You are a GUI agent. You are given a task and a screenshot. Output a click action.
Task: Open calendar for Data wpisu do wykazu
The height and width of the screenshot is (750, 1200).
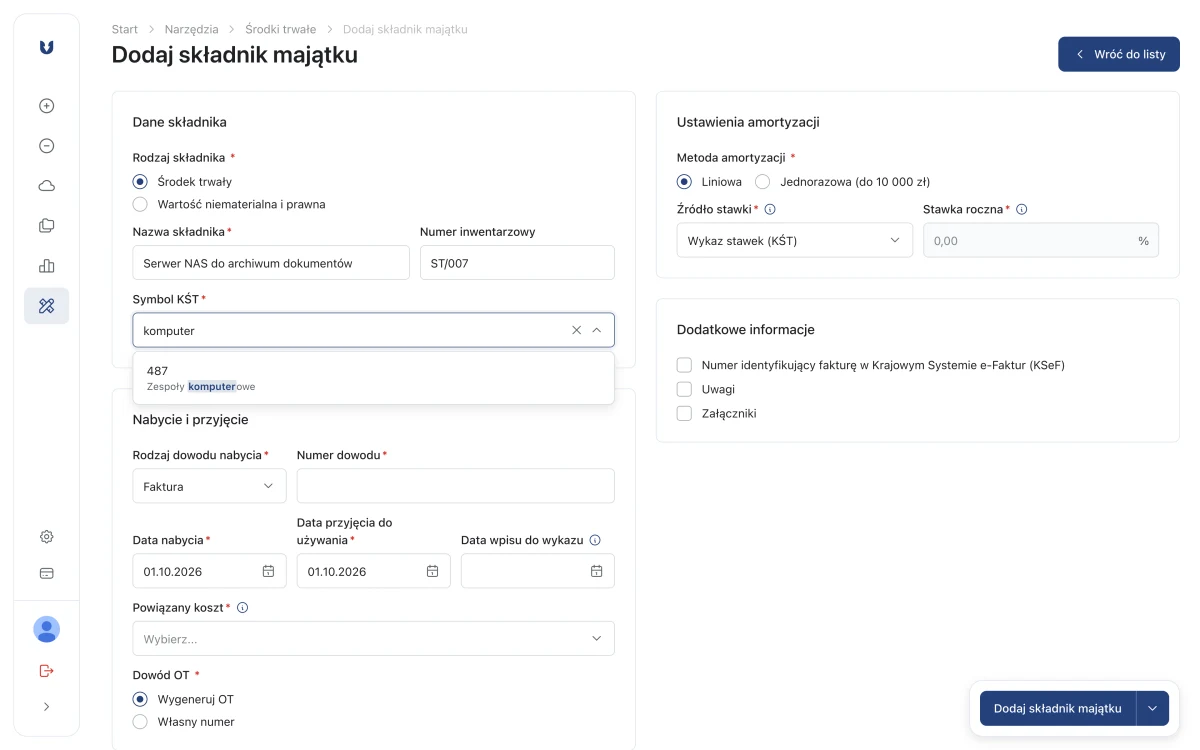point(596,571)
